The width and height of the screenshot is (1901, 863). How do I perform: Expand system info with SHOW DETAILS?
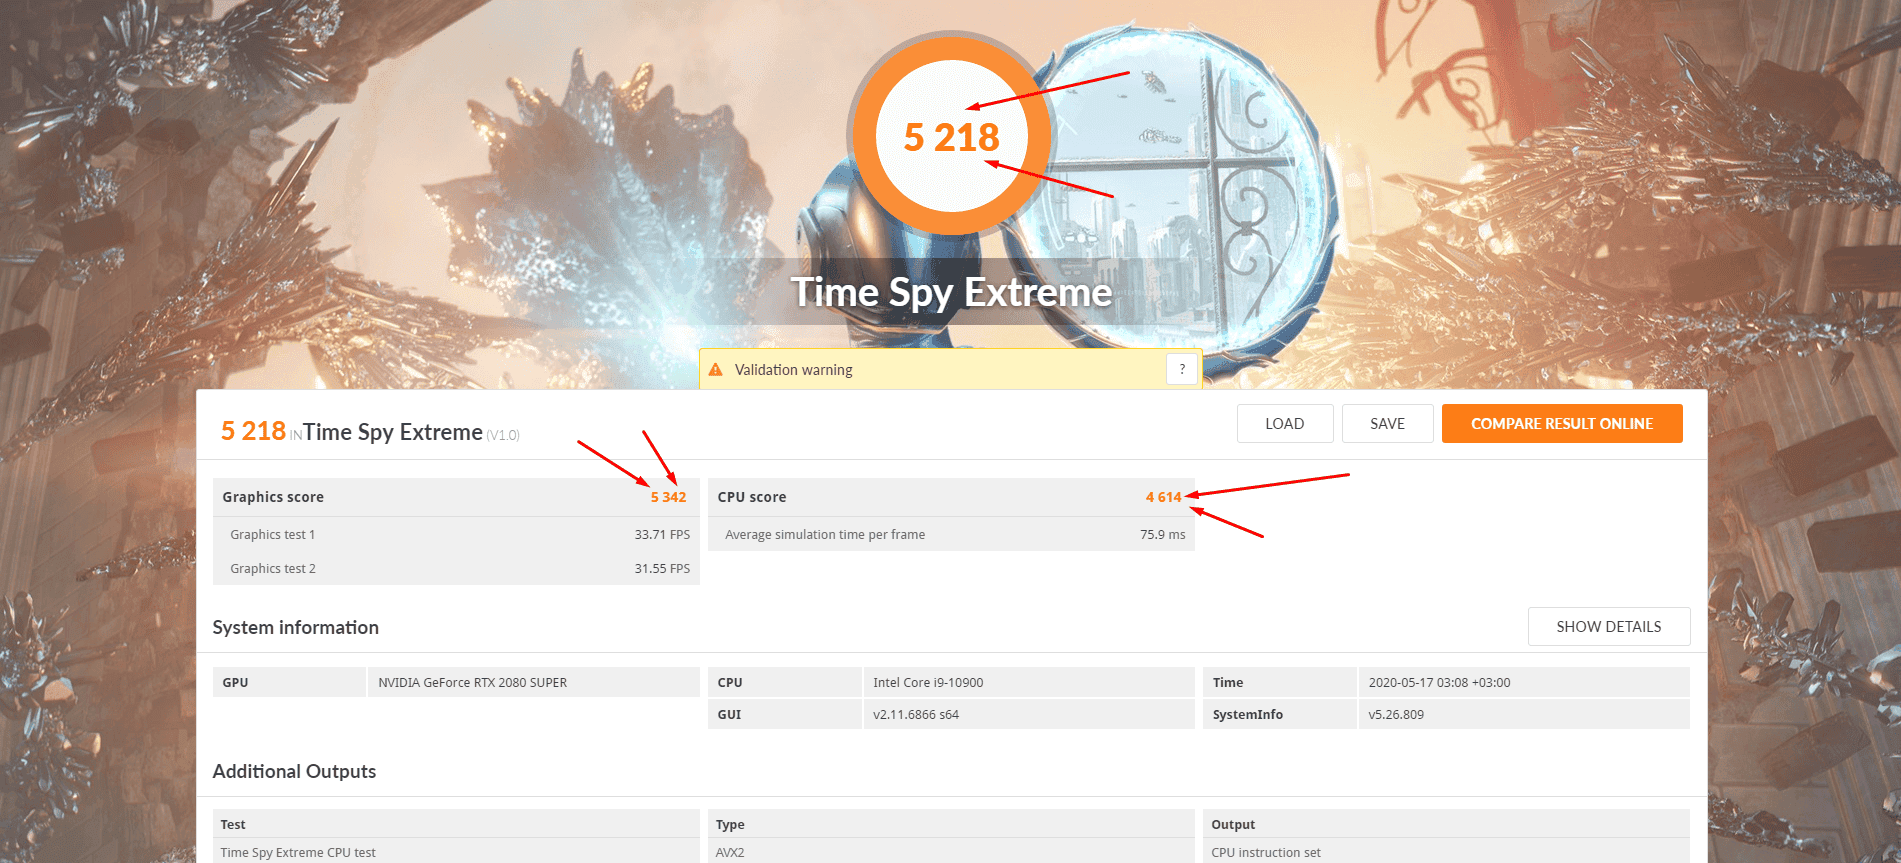pyautogui.click(x=1608, y=627)
